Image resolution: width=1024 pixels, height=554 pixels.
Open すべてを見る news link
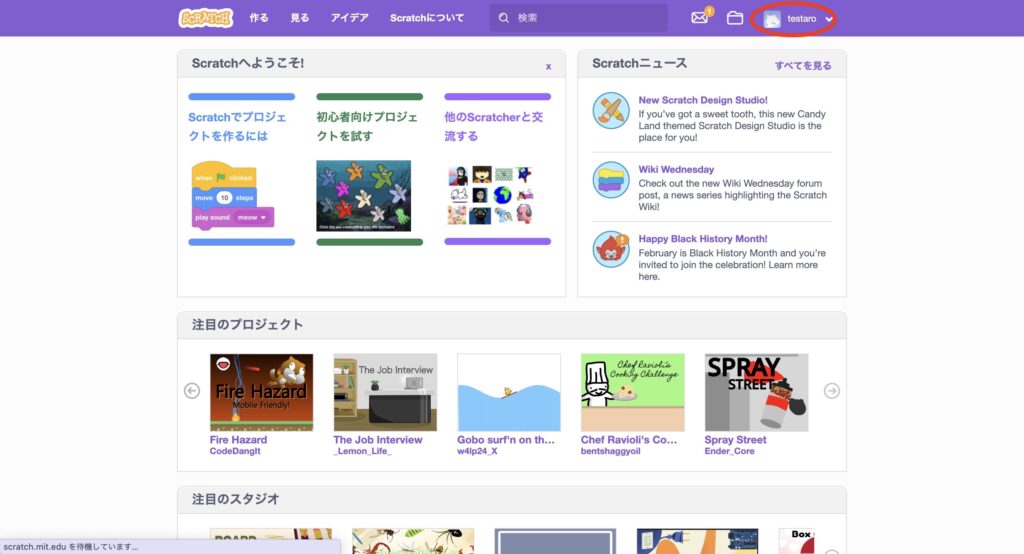tap(803, 65)
